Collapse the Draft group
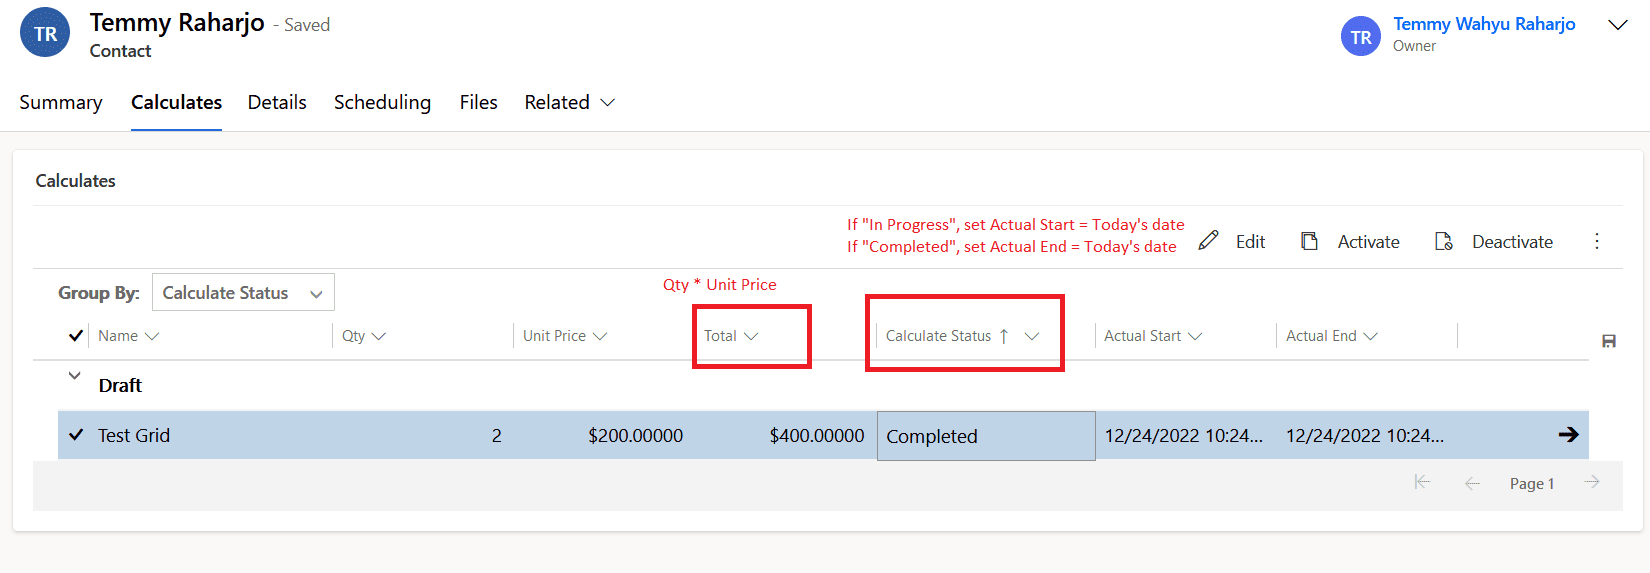The height and width of the screenshot is (573, 1650). coord(74,376)
